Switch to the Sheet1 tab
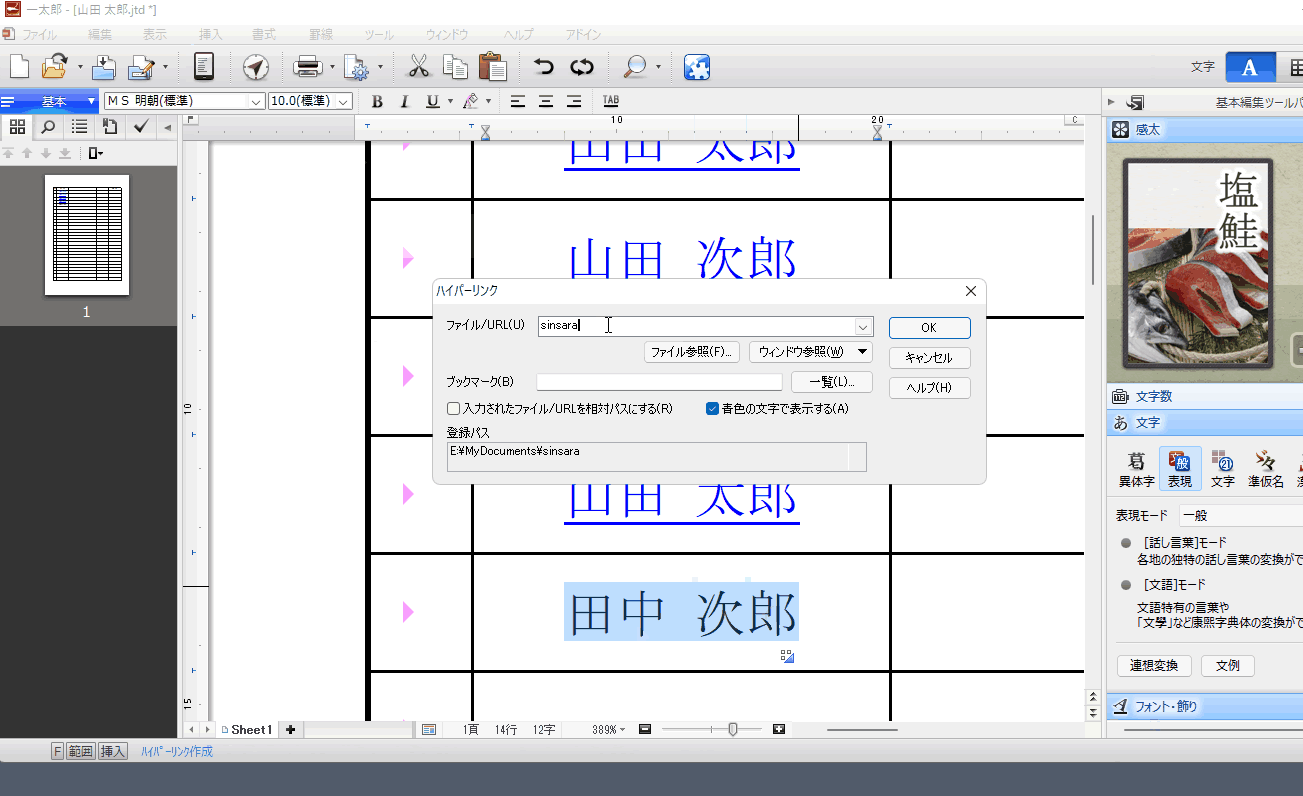This screenshot has height=796, width=1303. [250, 730]
